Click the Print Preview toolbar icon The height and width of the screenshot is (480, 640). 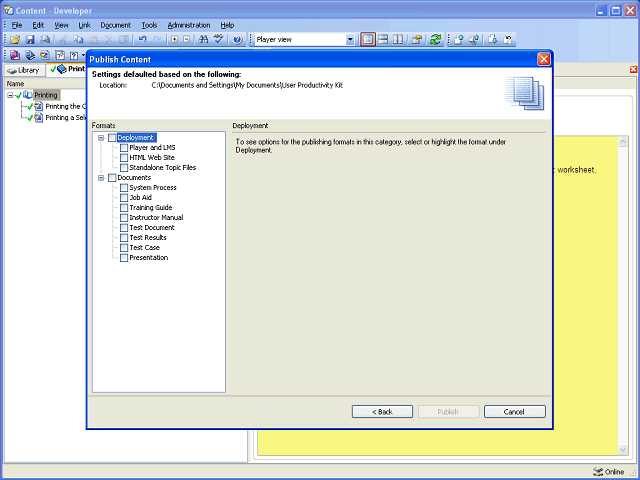click(45, 40)
